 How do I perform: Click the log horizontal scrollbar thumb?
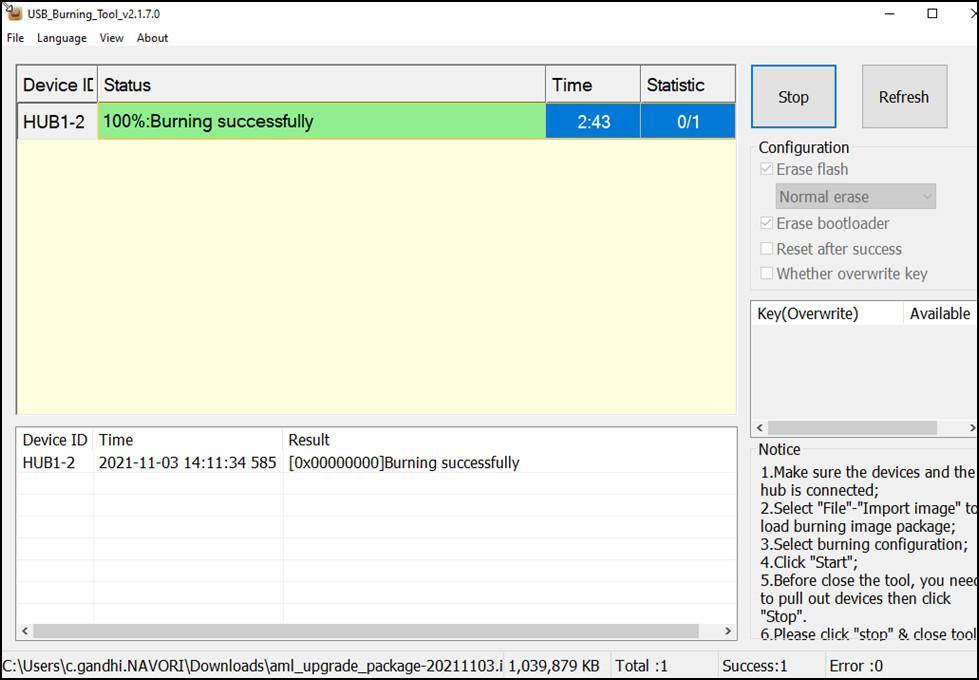click(x=366, y=631)
